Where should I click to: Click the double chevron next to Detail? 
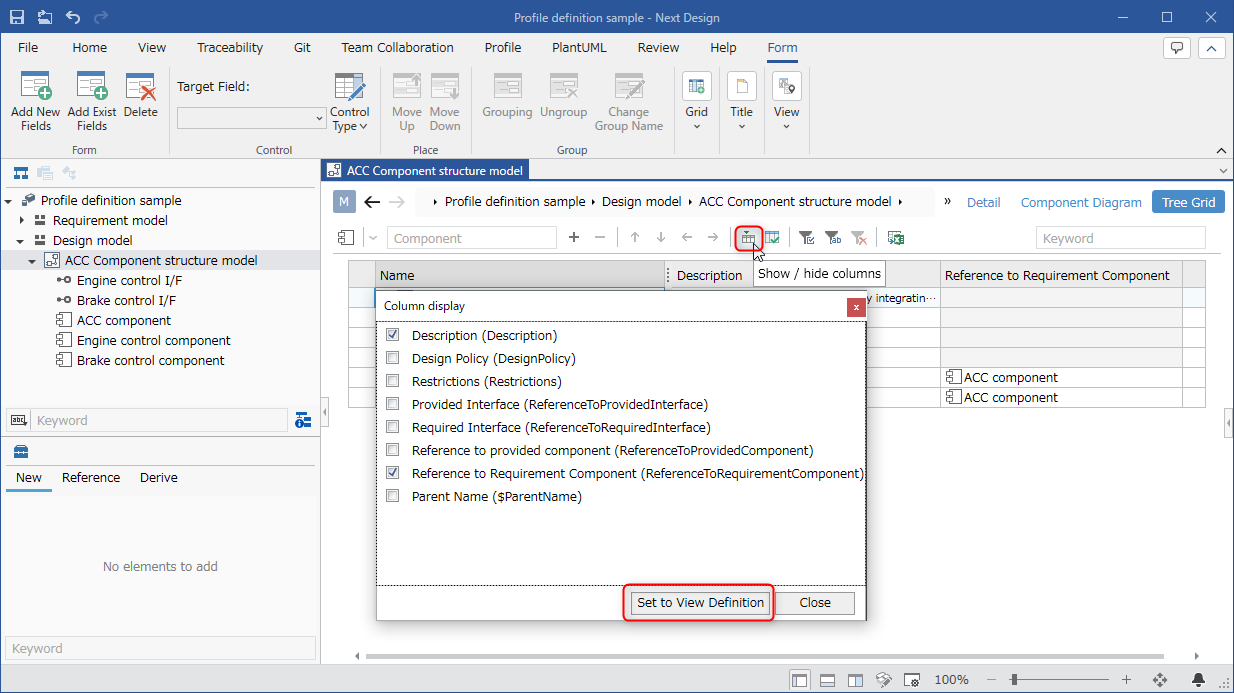(x=947, y=202)
